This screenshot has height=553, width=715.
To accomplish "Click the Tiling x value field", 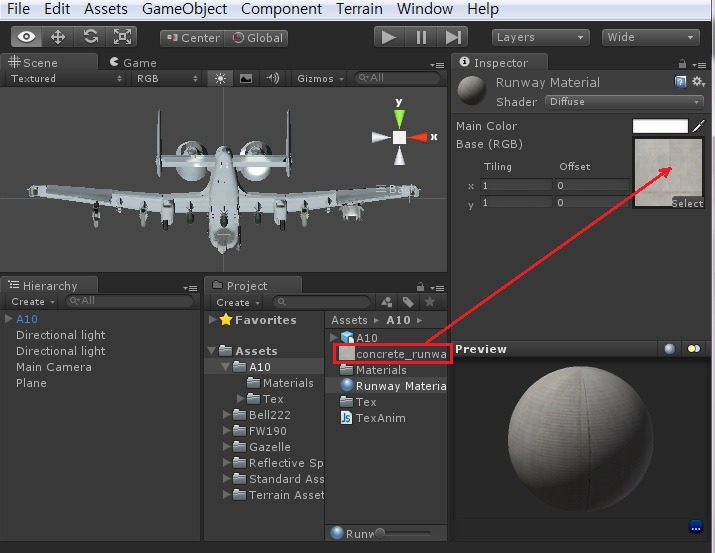I will tap(516, 186).
